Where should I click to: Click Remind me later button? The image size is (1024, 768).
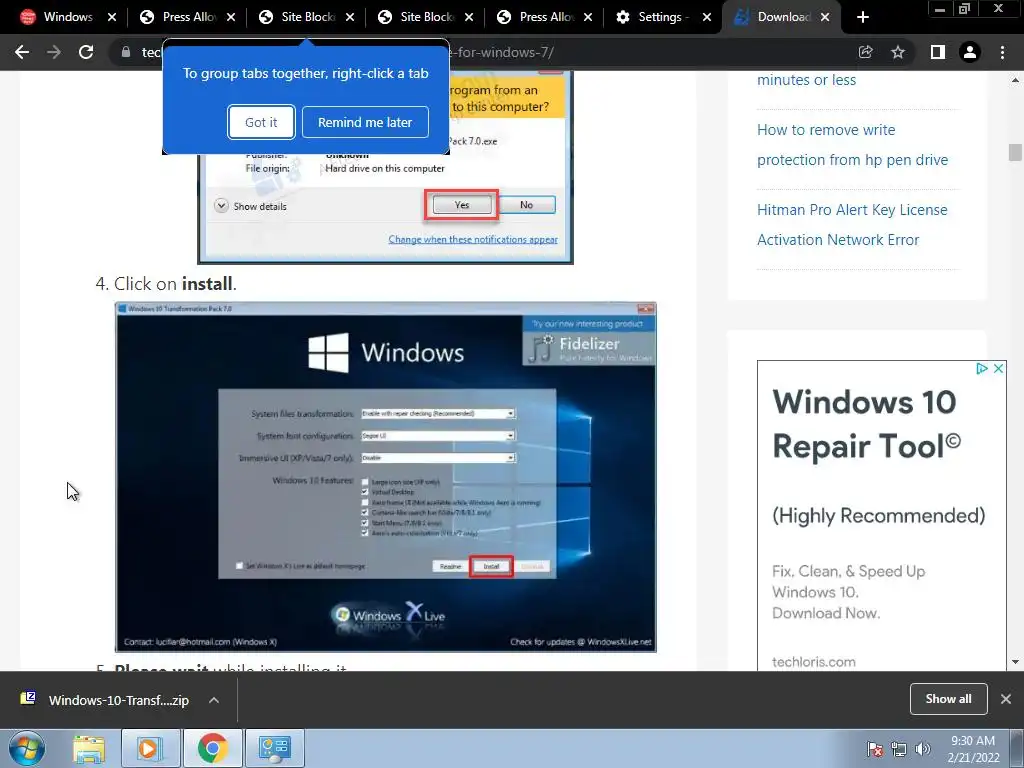point(365,122)
